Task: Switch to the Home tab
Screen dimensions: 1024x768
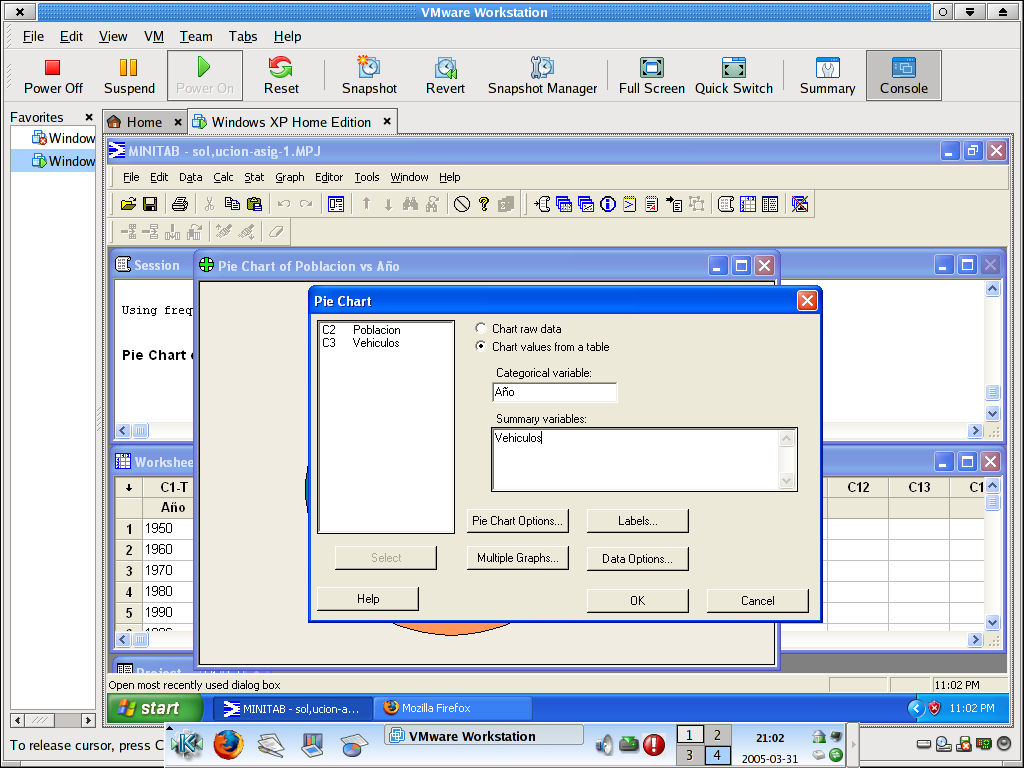Action: (x=144, y=122)
